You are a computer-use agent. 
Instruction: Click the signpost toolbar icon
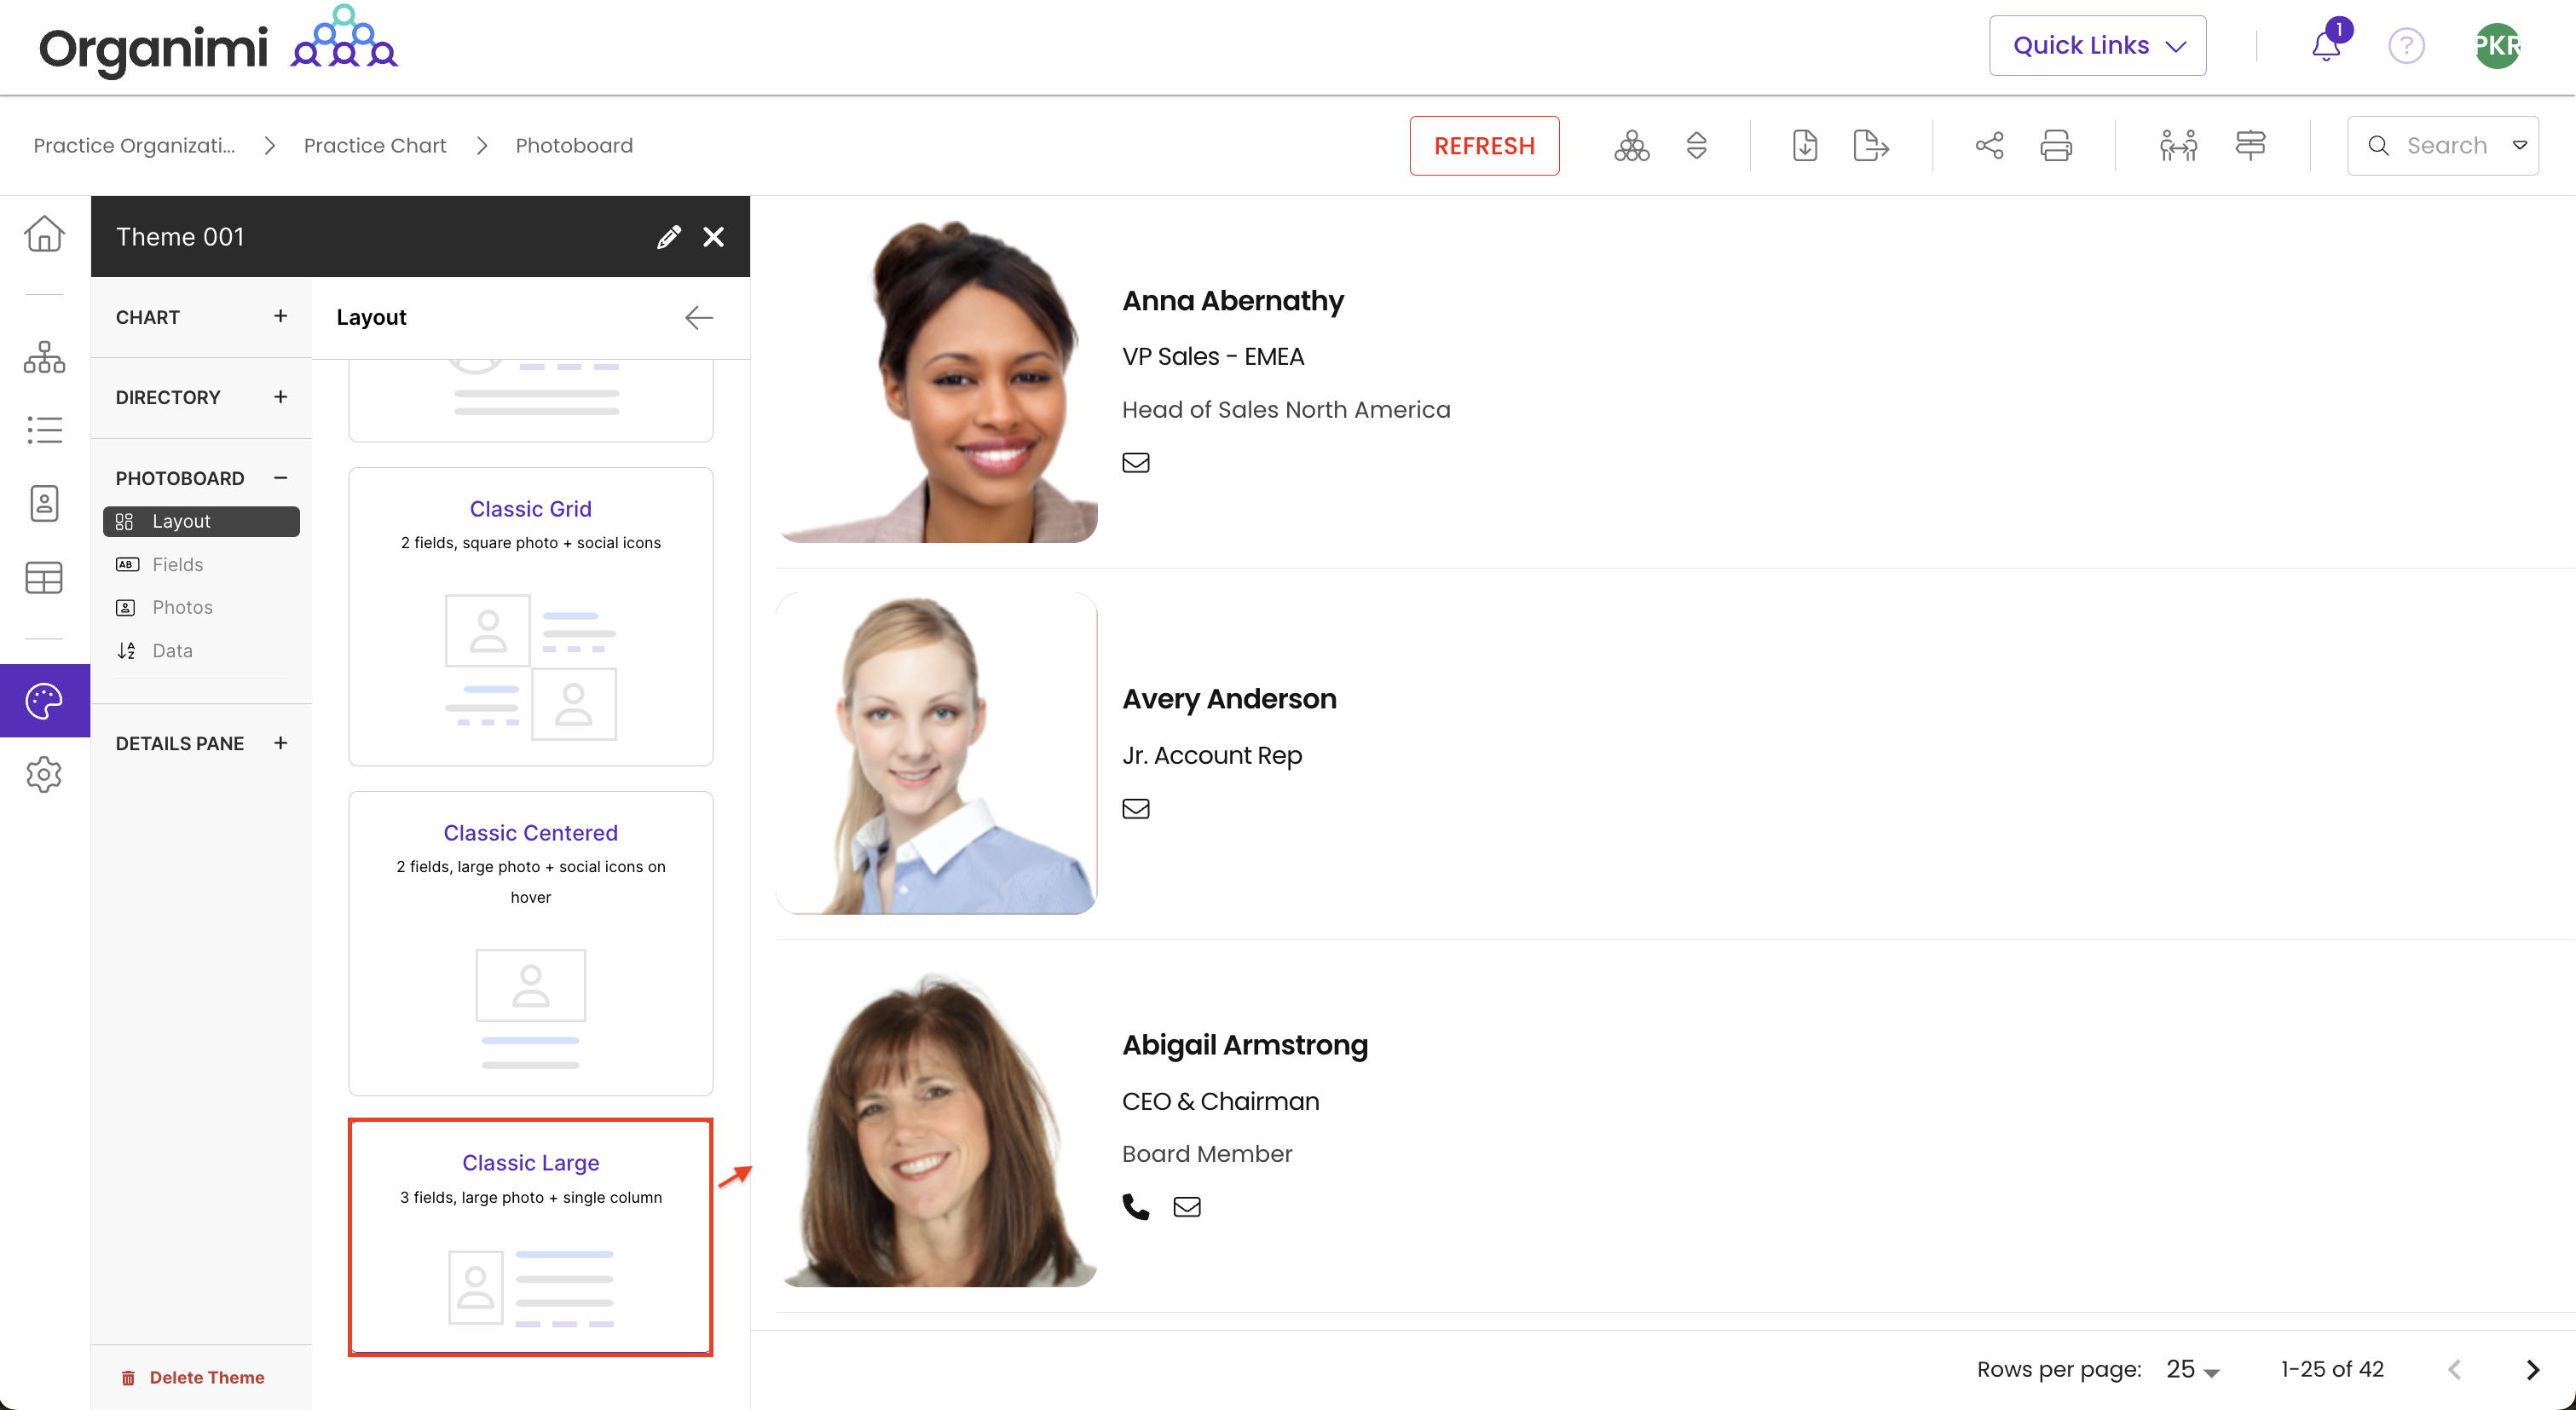pos(2250,146)
